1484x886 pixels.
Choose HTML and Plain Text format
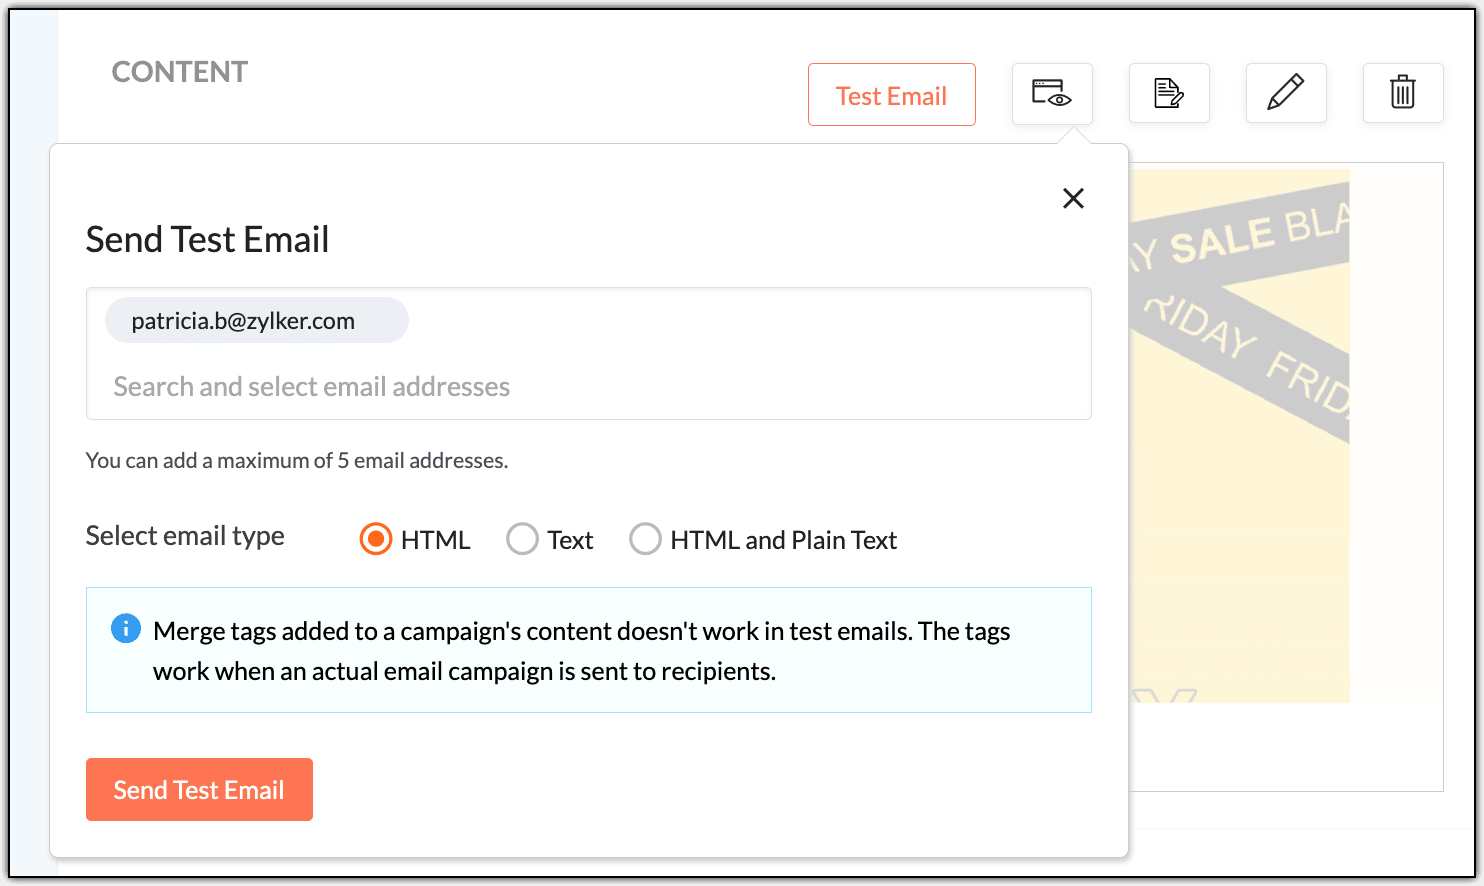click(645, 538)
